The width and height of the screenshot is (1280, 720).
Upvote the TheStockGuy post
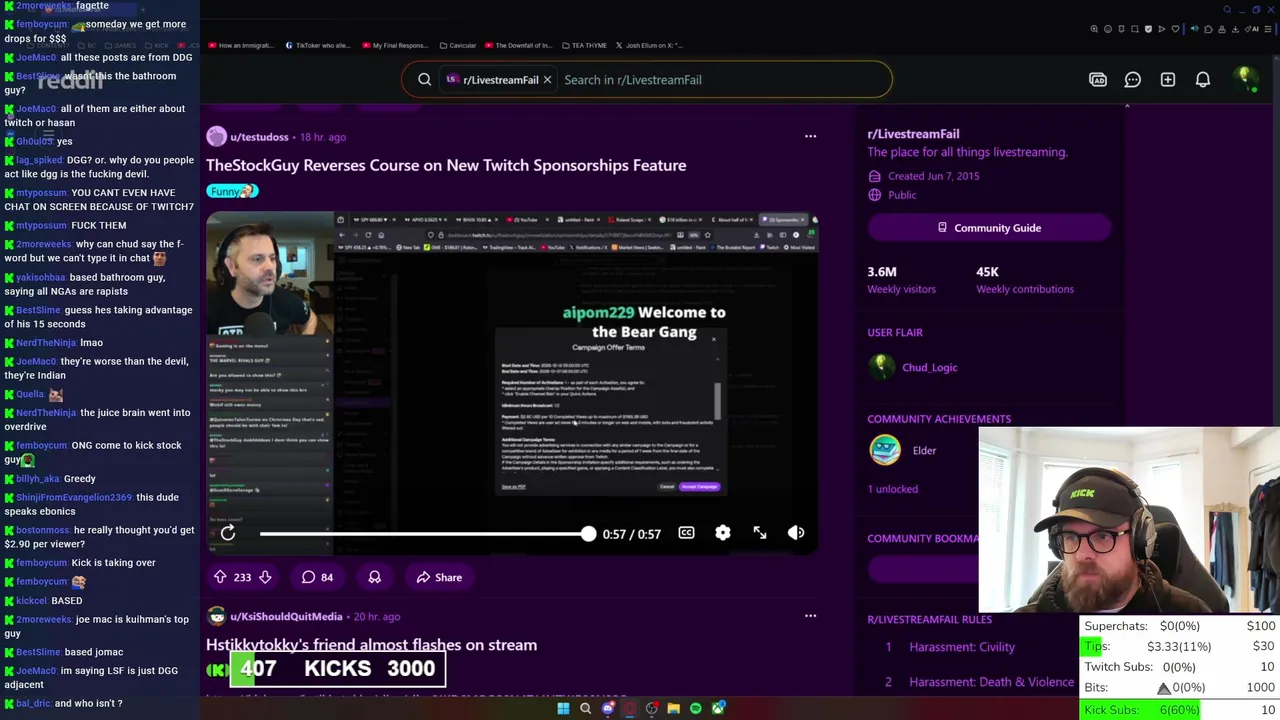point(220,577)
